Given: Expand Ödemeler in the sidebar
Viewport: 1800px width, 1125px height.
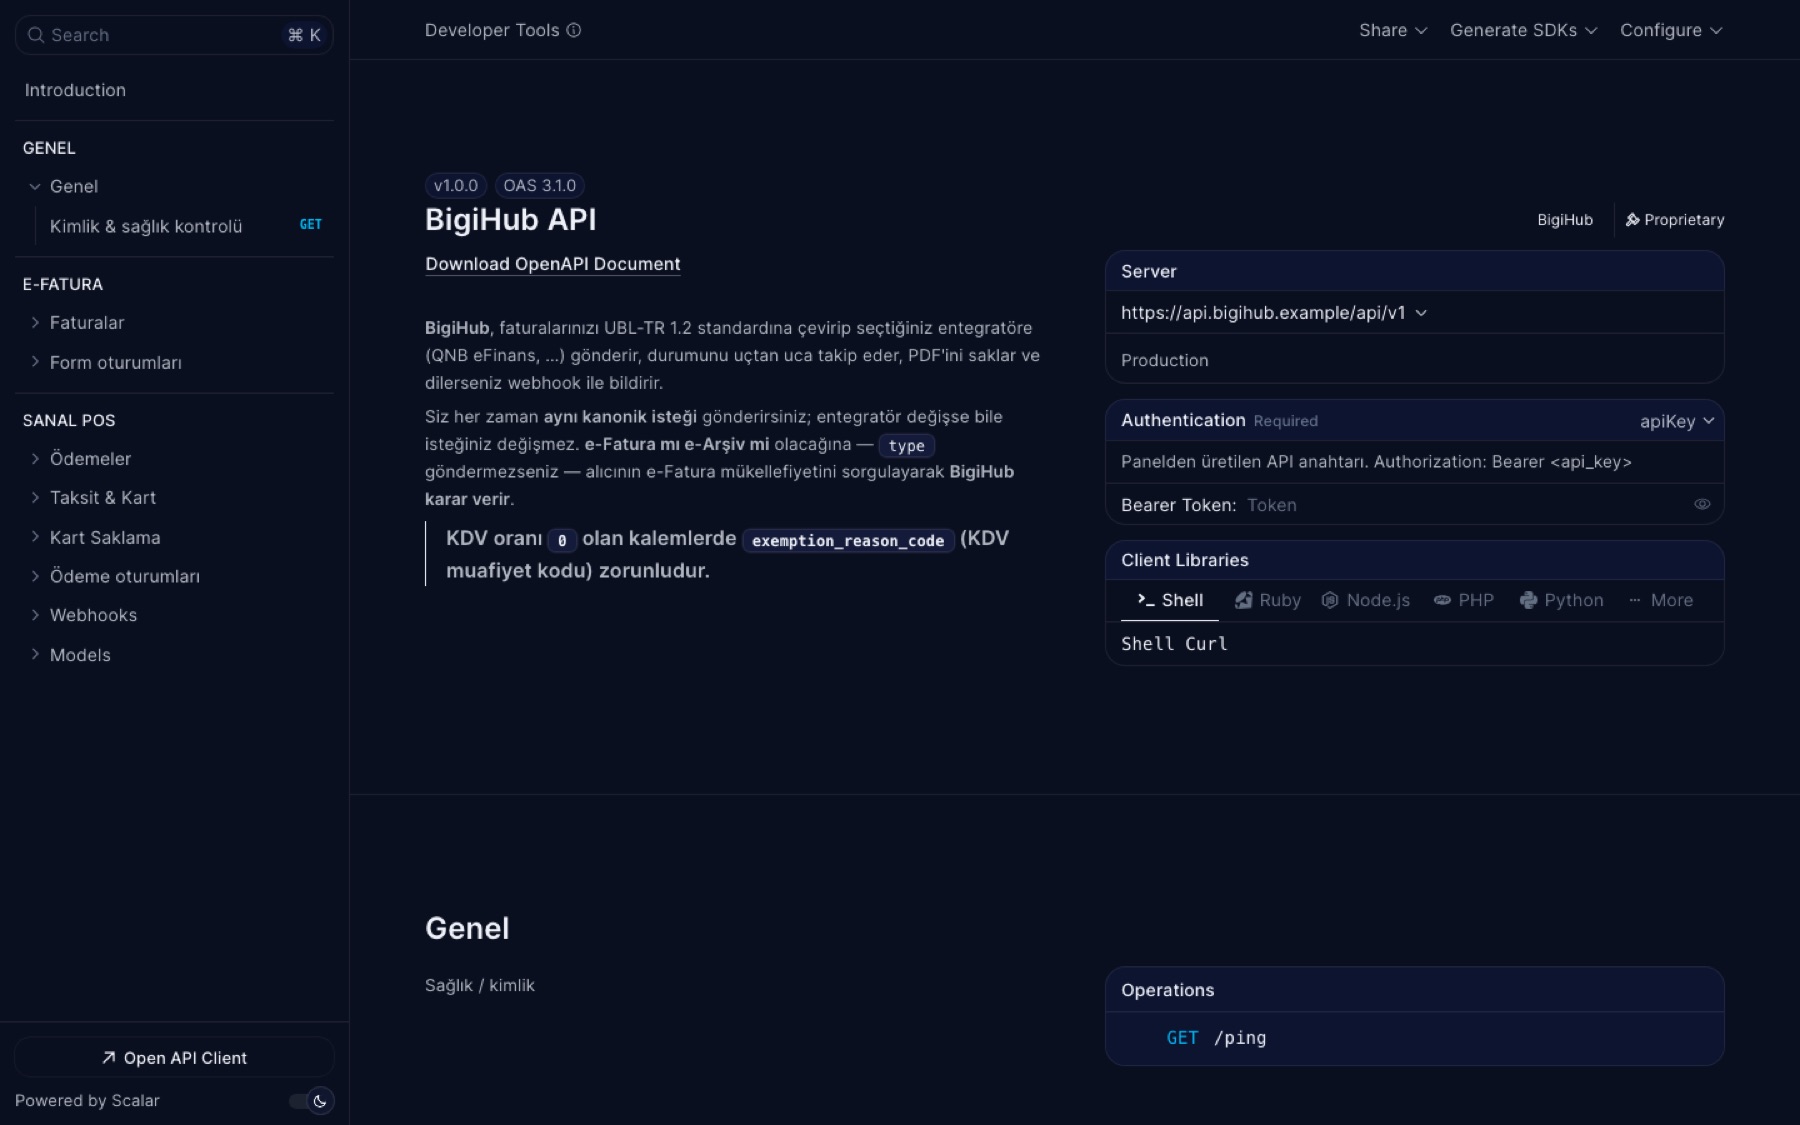Looking at the screenshot, I should tap(35, 458).
